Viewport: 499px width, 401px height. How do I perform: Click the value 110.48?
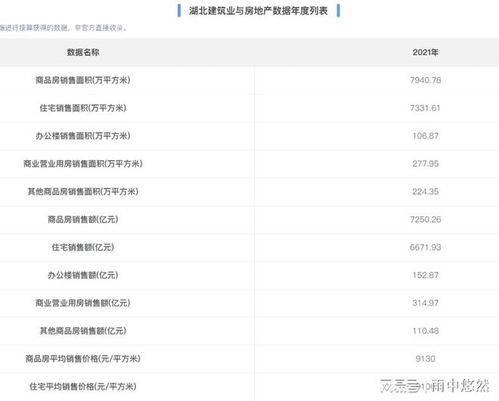click(425, 331)
